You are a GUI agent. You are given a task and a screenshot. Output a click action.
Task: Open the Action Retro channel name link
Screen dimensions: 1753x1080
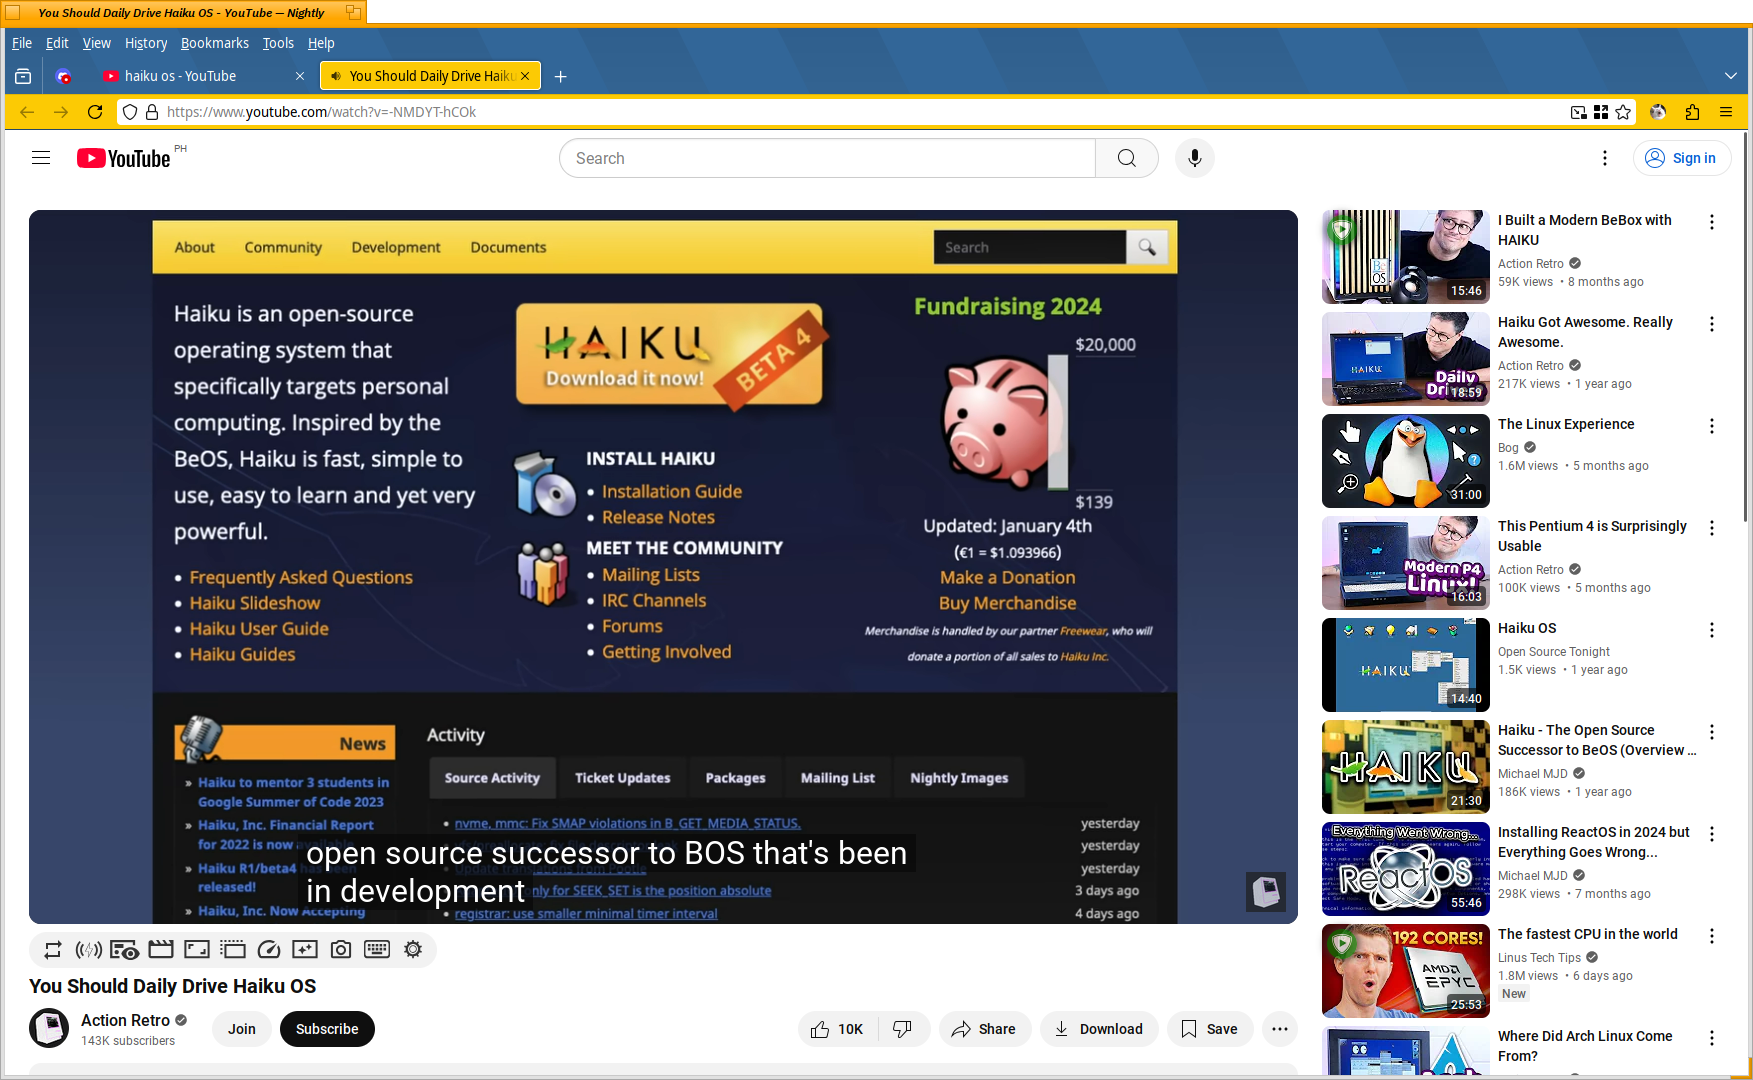tap(125, 1020)
